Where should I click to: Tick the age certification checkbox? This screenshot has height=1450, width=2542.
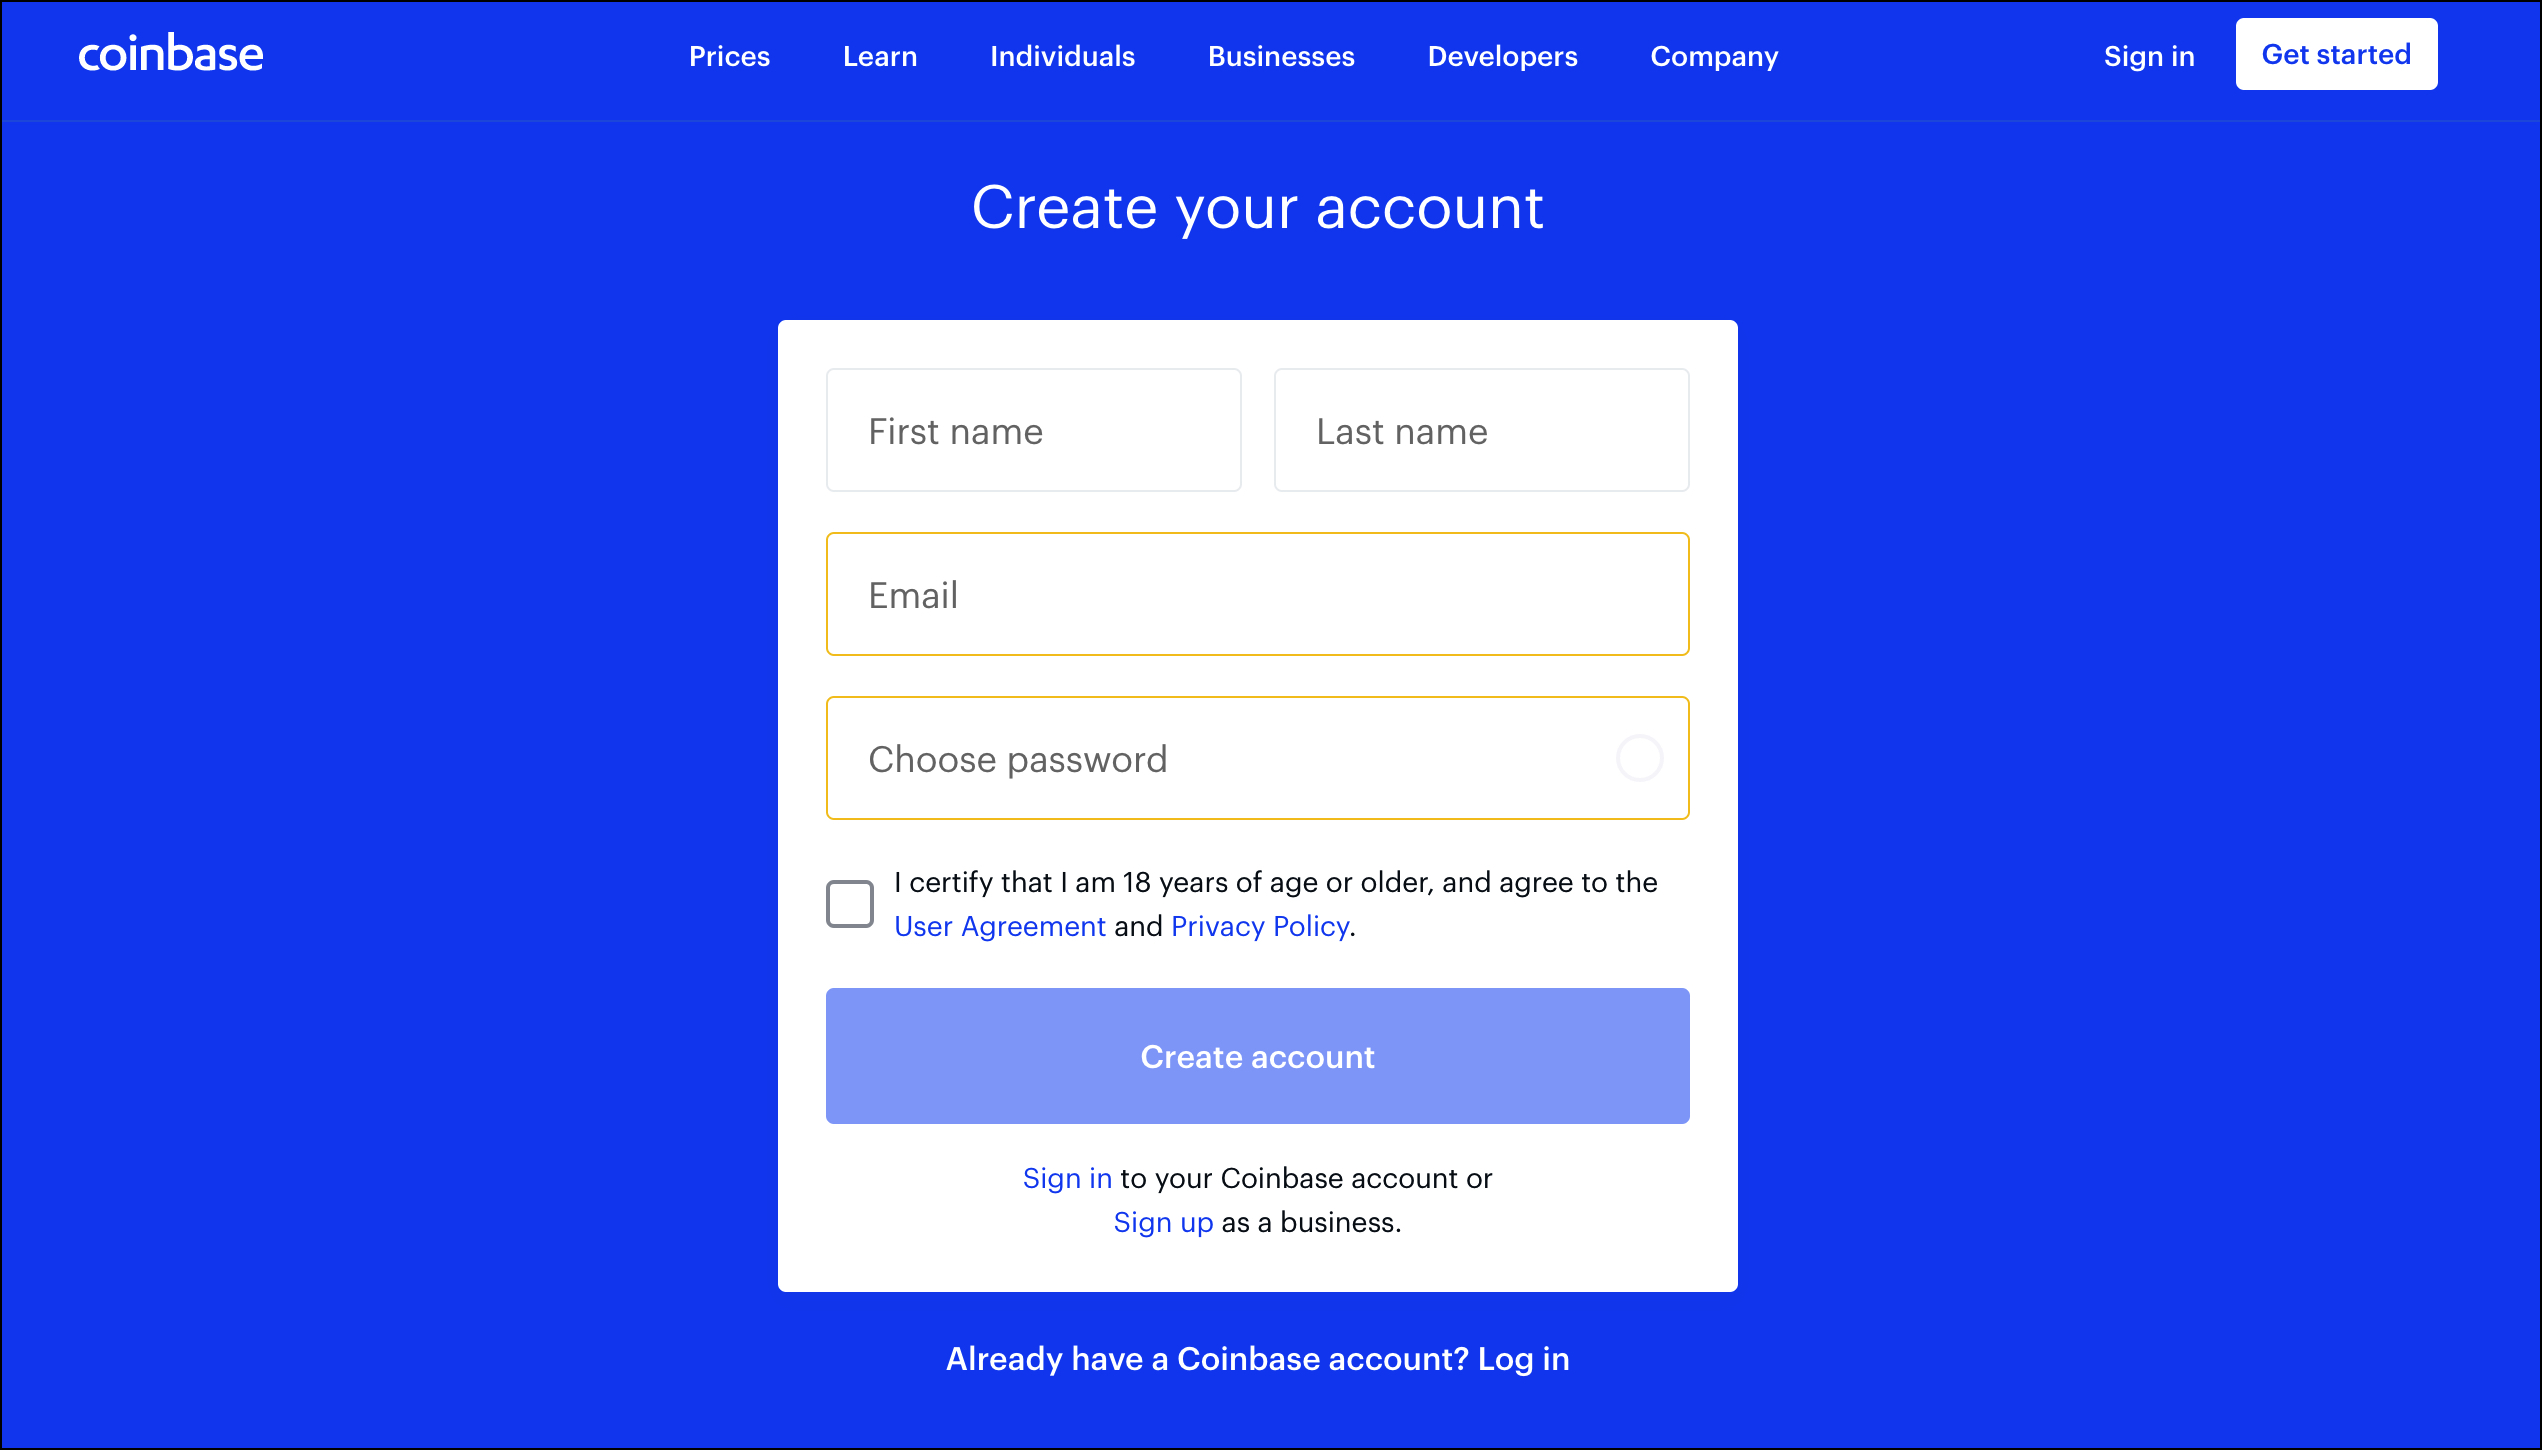click(x=850, y=904)
